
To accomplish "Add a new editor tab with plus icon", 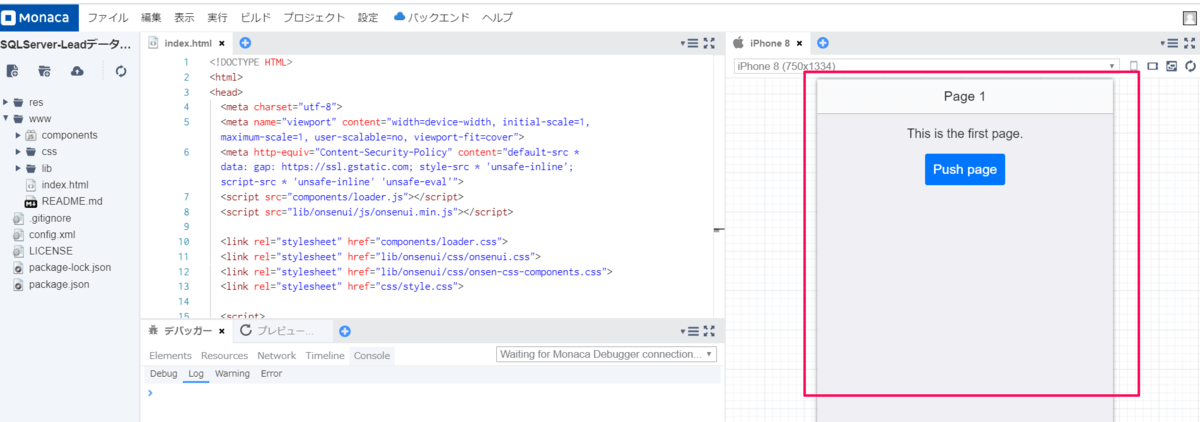I will 245,43.
